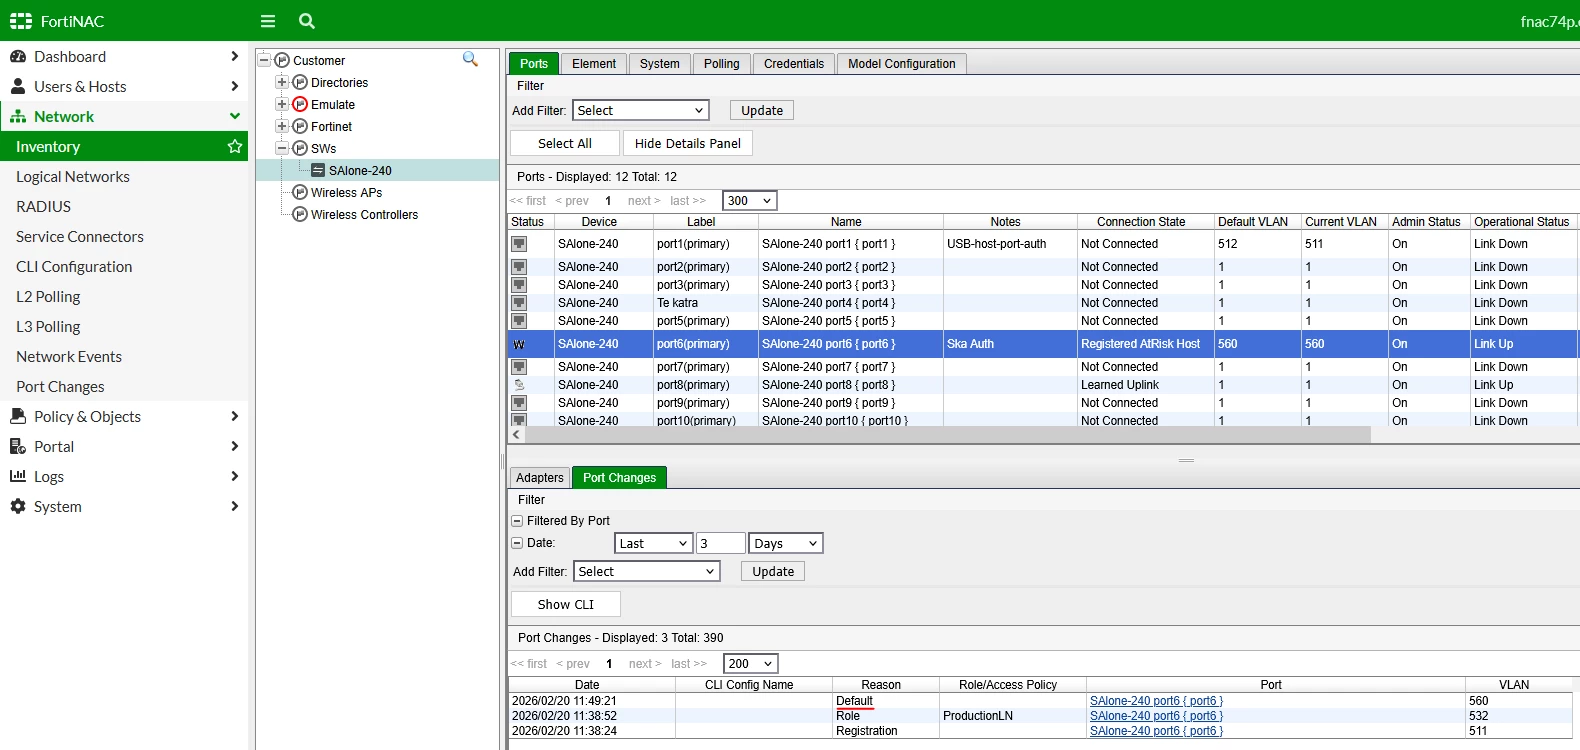Screen dimensions: 1580x750
Task: Click the SWs container icon in tree
Action: coord(300,149)
